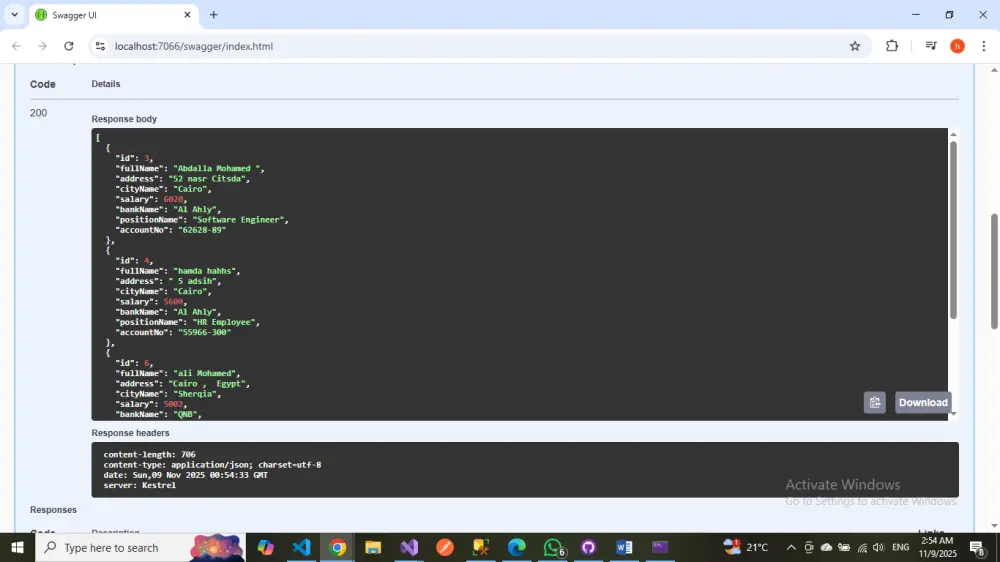Copy the response body to clipboard
Viewport: 1000px width, 562px height.
pos(874,403)
